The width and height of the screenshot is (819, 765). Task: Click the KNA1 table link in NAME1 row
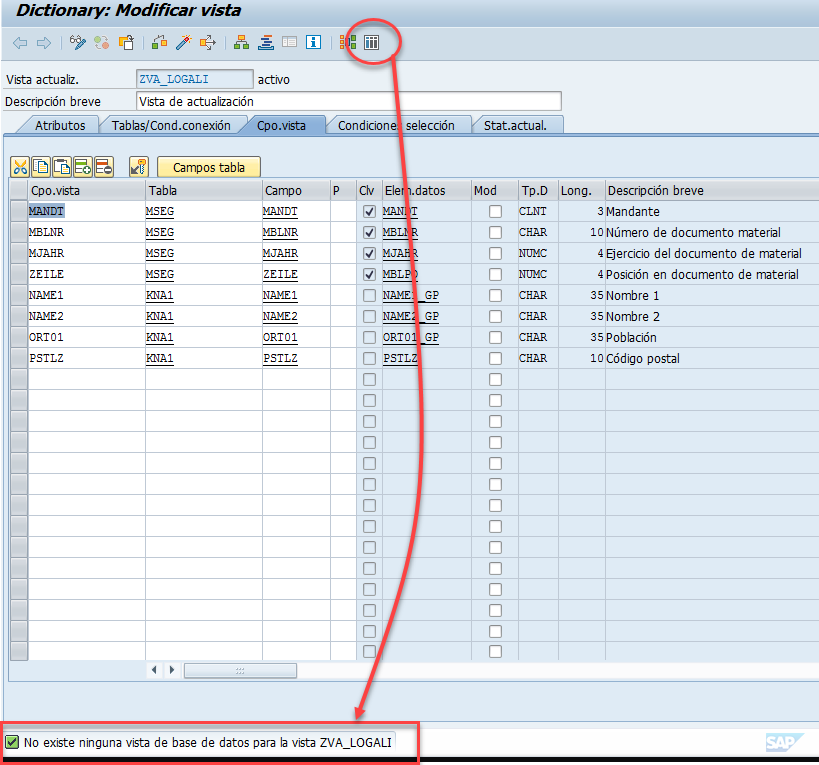(160, 296)
